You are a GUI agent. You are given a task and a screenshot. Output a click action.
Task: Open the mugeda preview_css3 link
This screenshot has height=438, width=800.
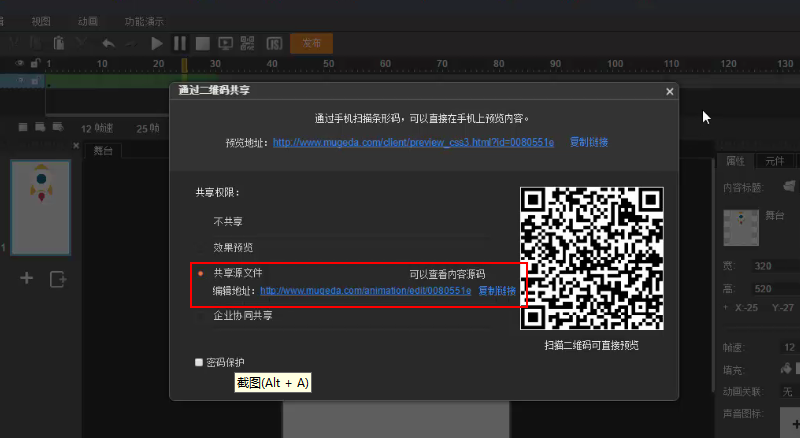pos(413,142)
